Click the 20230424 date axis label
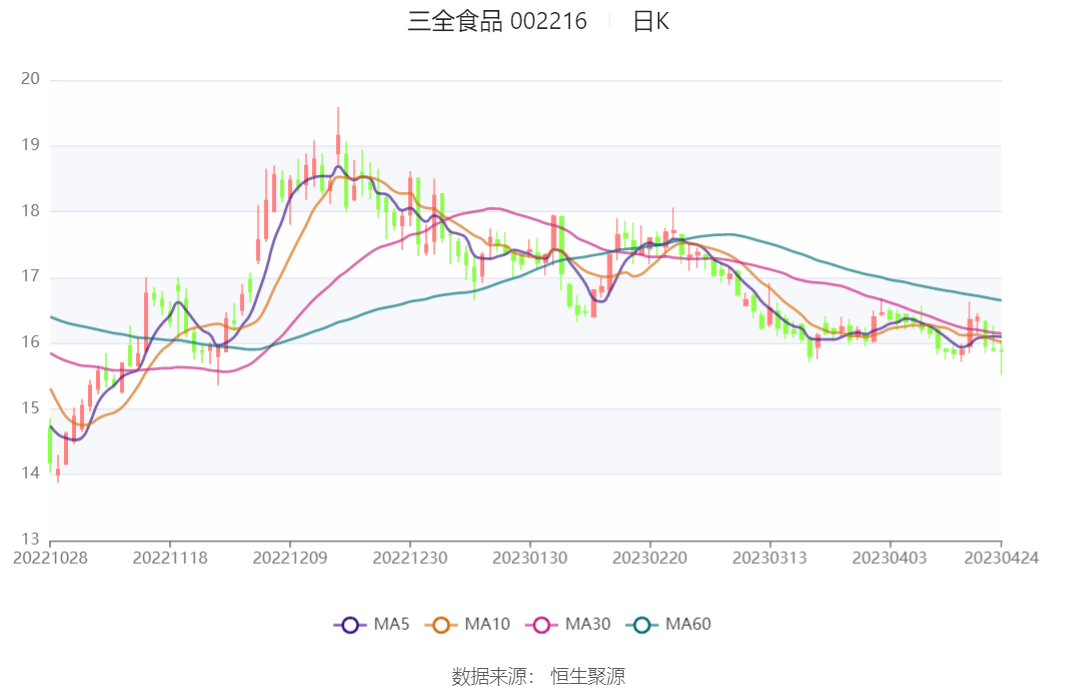This screenshot has width=1077, height=689. coord(1001,558)
